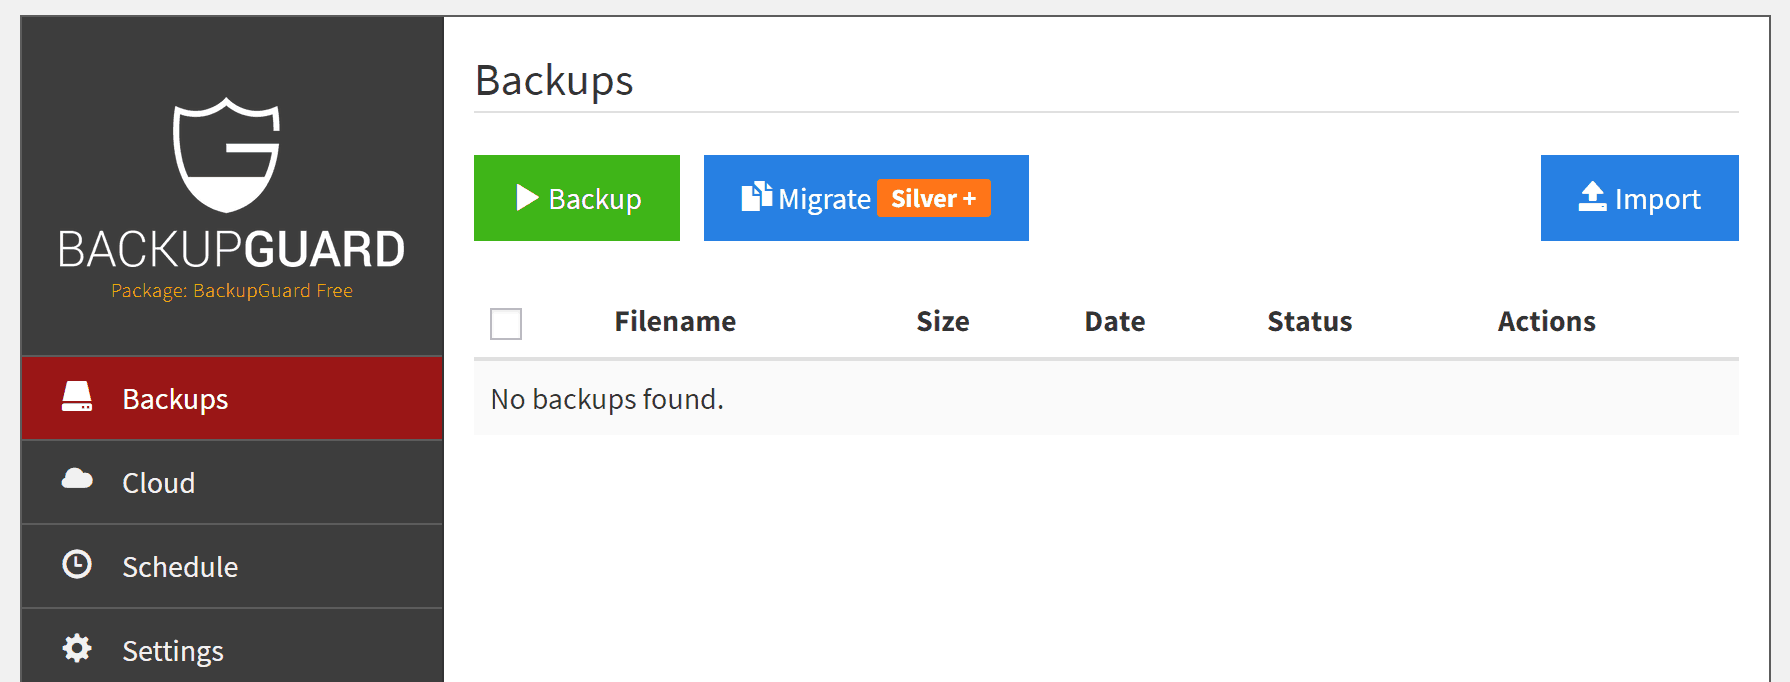Click the gear icon beside Settings

(78, 648)
